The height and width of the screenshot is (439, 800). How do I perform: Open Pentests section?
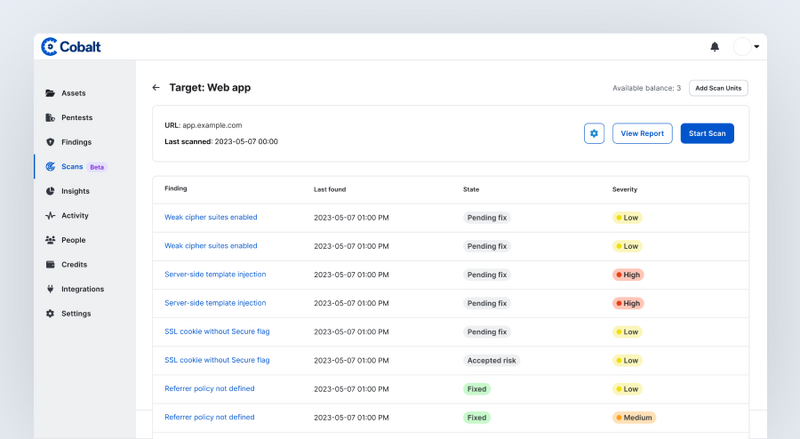pyautogui.click(x=77, y=117)
